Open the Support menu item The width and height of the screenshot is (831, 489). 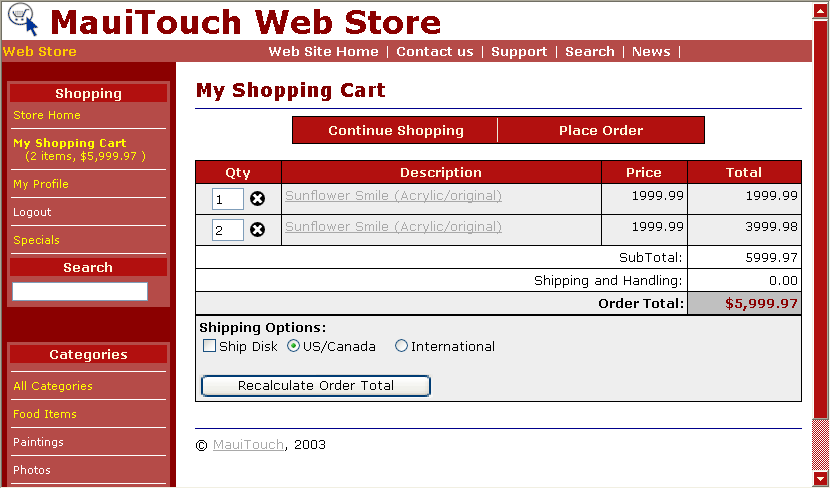[x=519, y=52]
